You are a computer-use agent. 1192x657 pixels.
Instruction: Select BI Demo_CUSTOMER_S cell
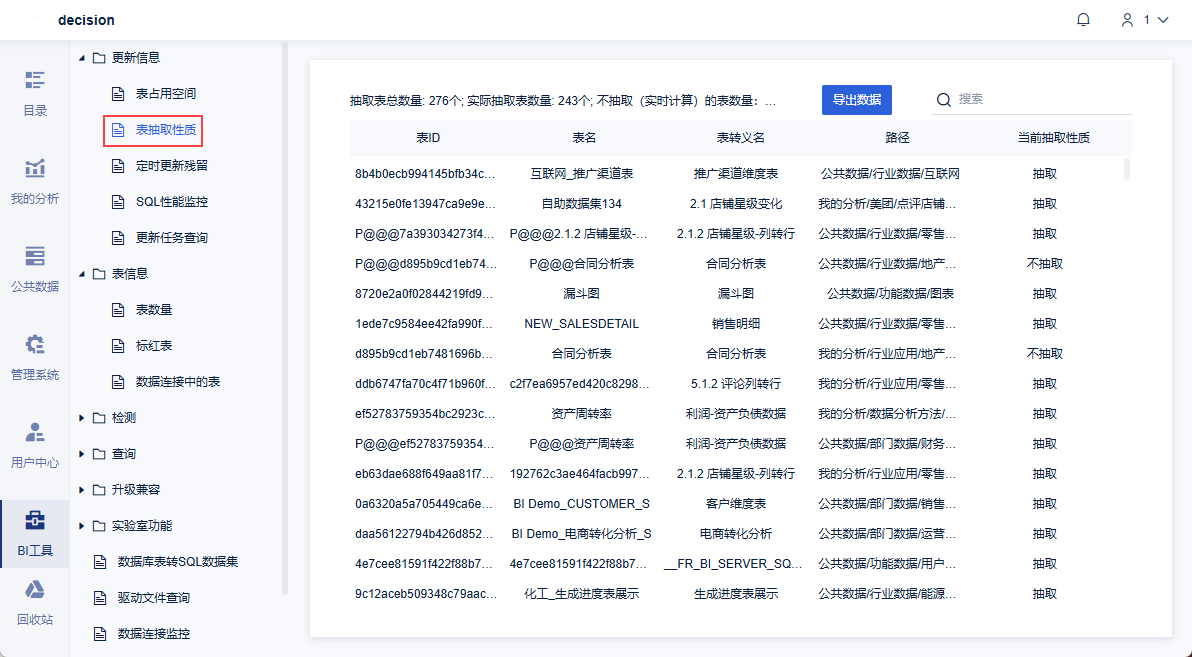click(582, 504)
